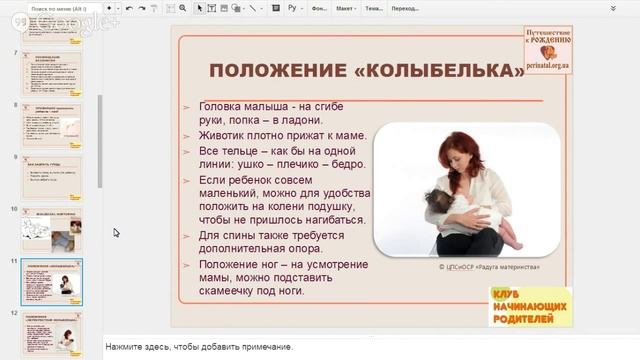640x360 pixels.
Task: Redo the last action
Action: click(x=142, y=8)
